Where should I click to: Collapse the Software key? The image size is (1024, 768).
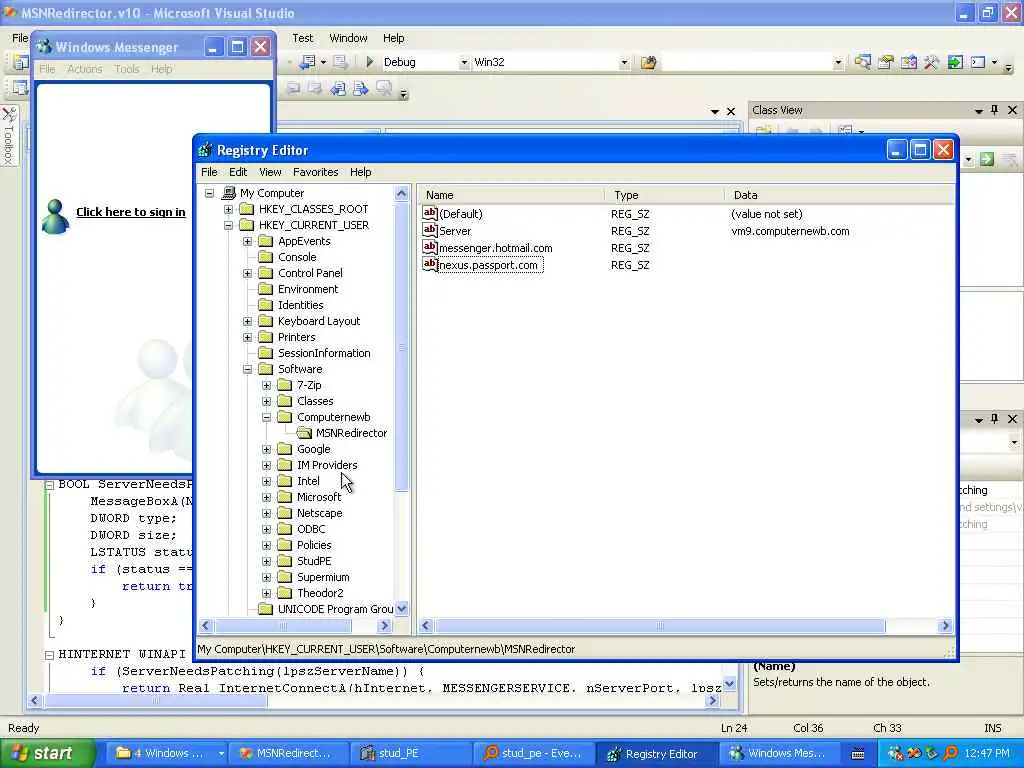point(248,369)
